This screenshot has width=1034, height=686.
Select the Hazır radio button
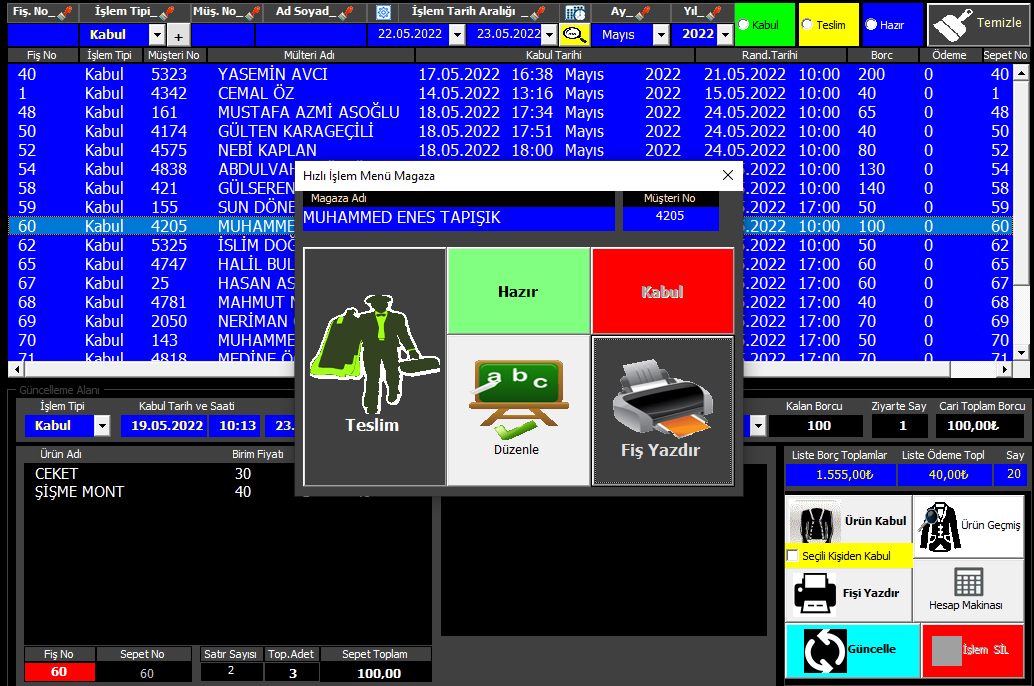click(x=871, y=25)
